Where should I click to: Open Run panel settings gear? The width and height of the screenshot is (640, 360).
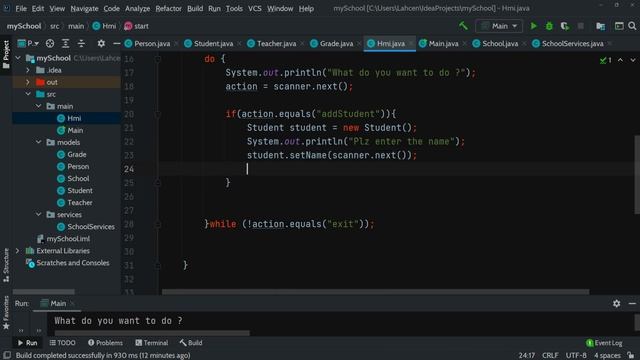(616, 303)
